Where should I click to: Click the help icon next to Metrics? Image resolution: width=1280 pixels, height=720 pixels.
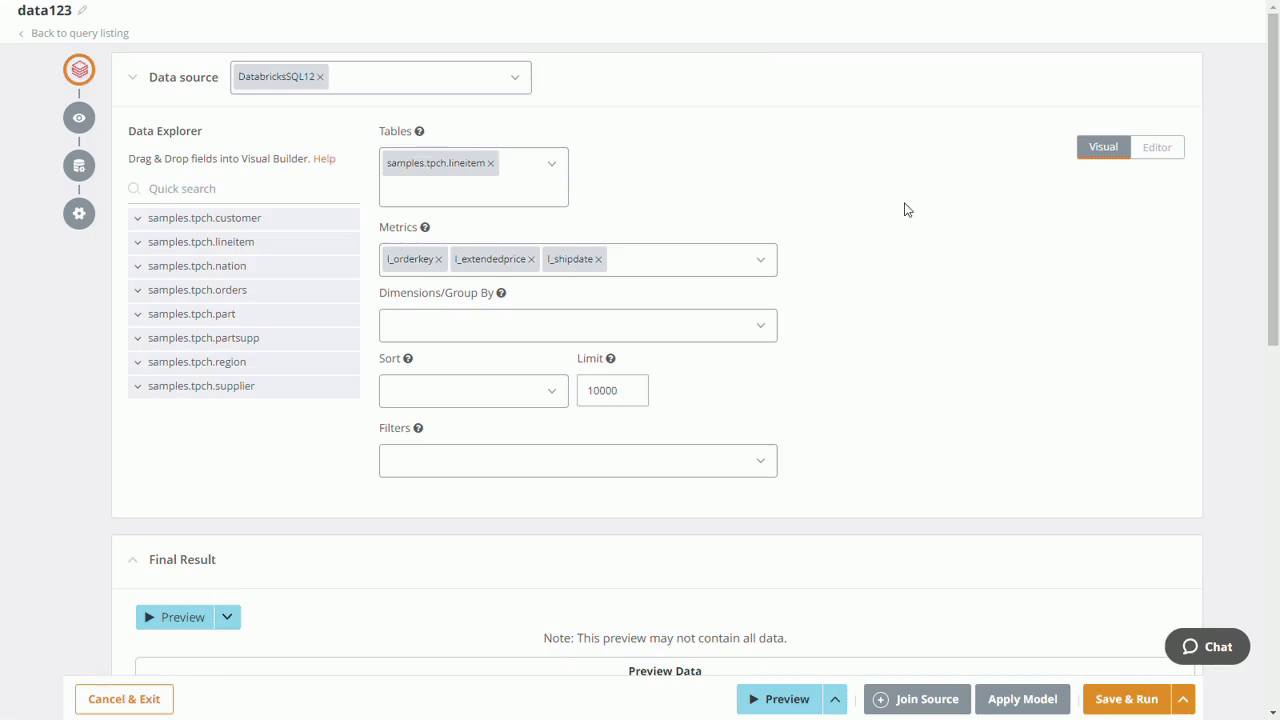point(425,227)
